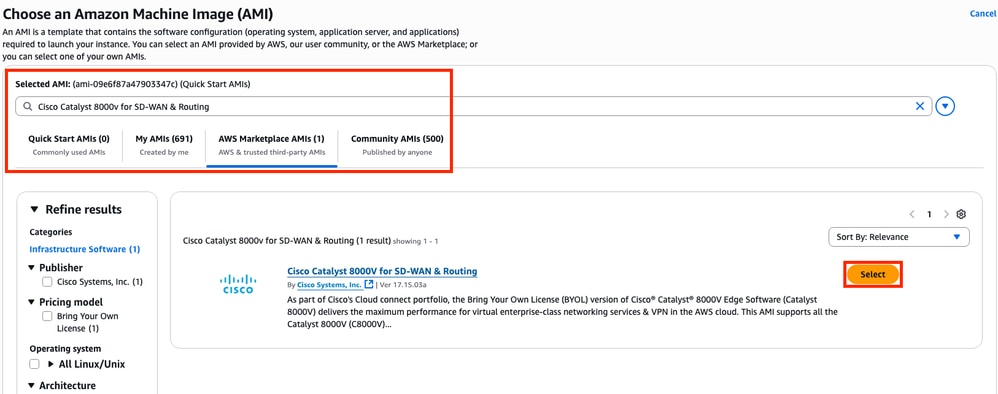Switch to the My AMIs tab

tap(164, 145)
